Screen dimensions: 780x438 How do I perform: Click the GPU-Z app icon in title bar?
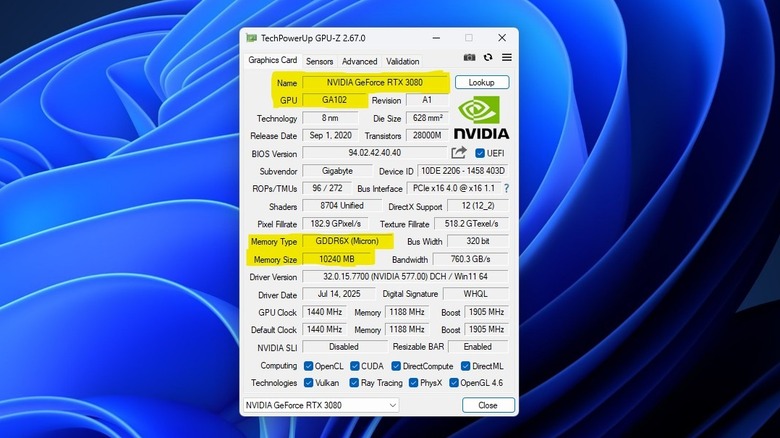tap(251, 37)
